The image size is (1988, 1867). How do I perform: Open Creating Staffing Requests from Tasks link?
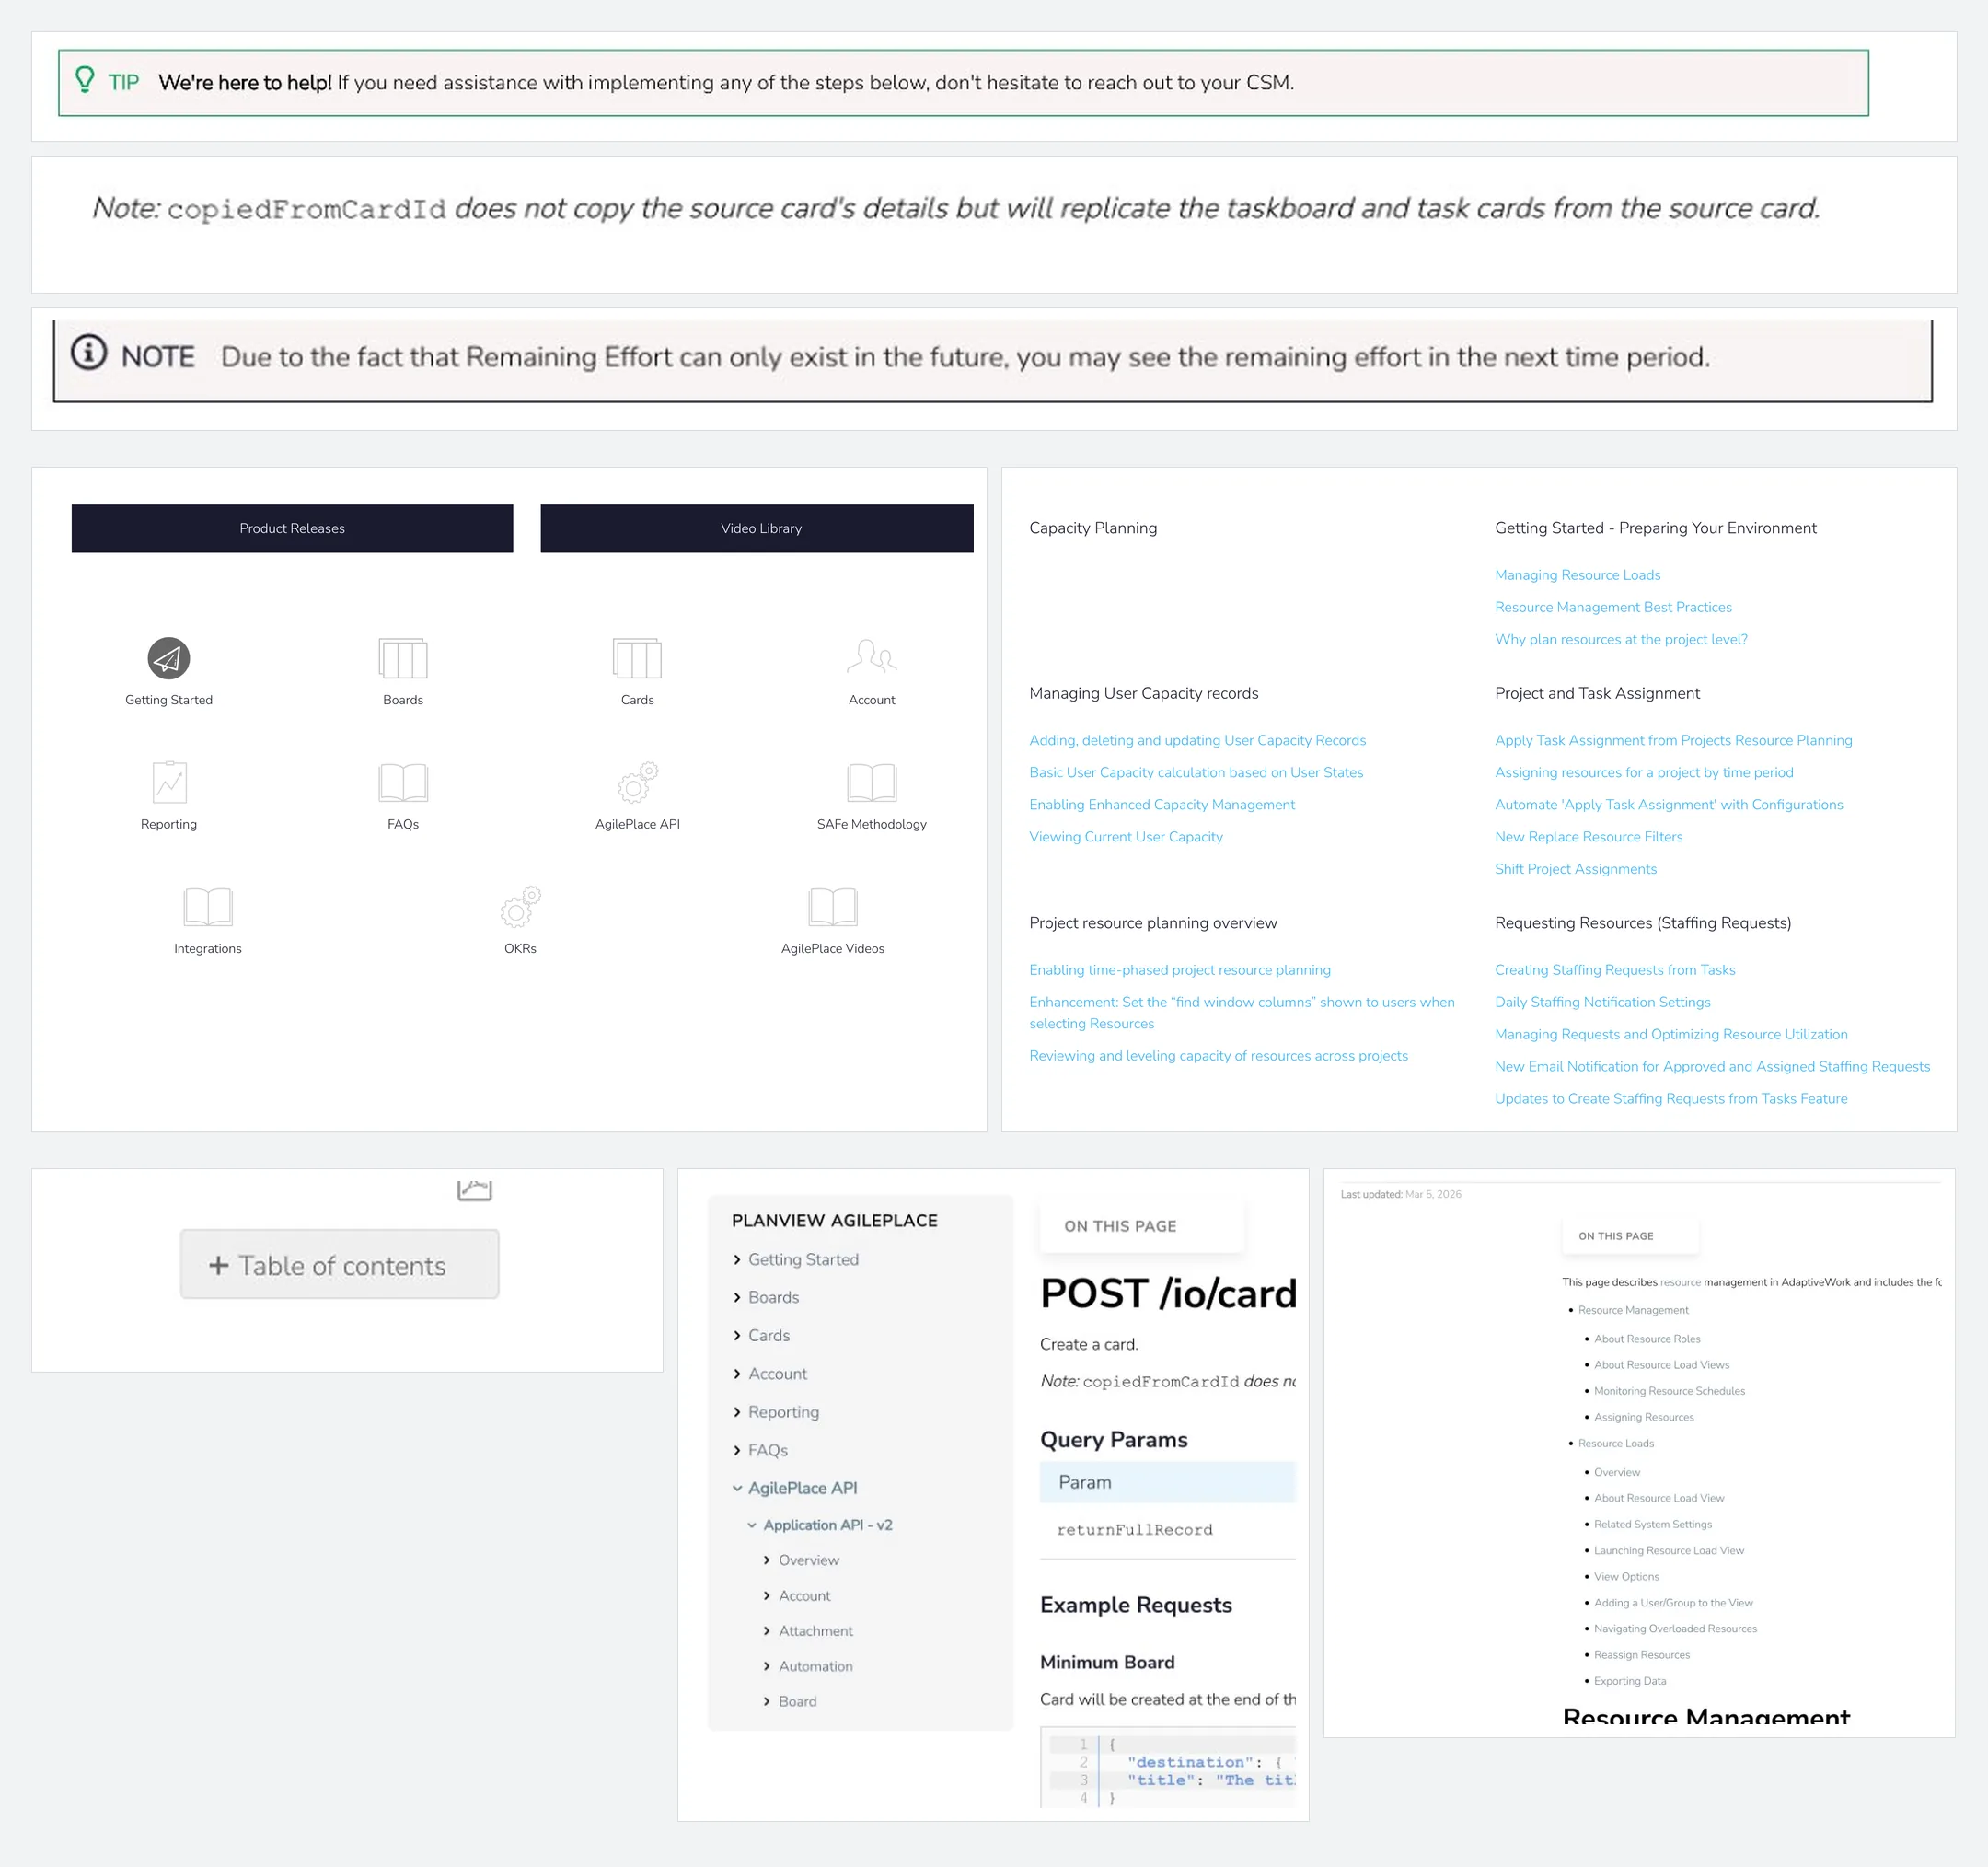point(1615,969)
